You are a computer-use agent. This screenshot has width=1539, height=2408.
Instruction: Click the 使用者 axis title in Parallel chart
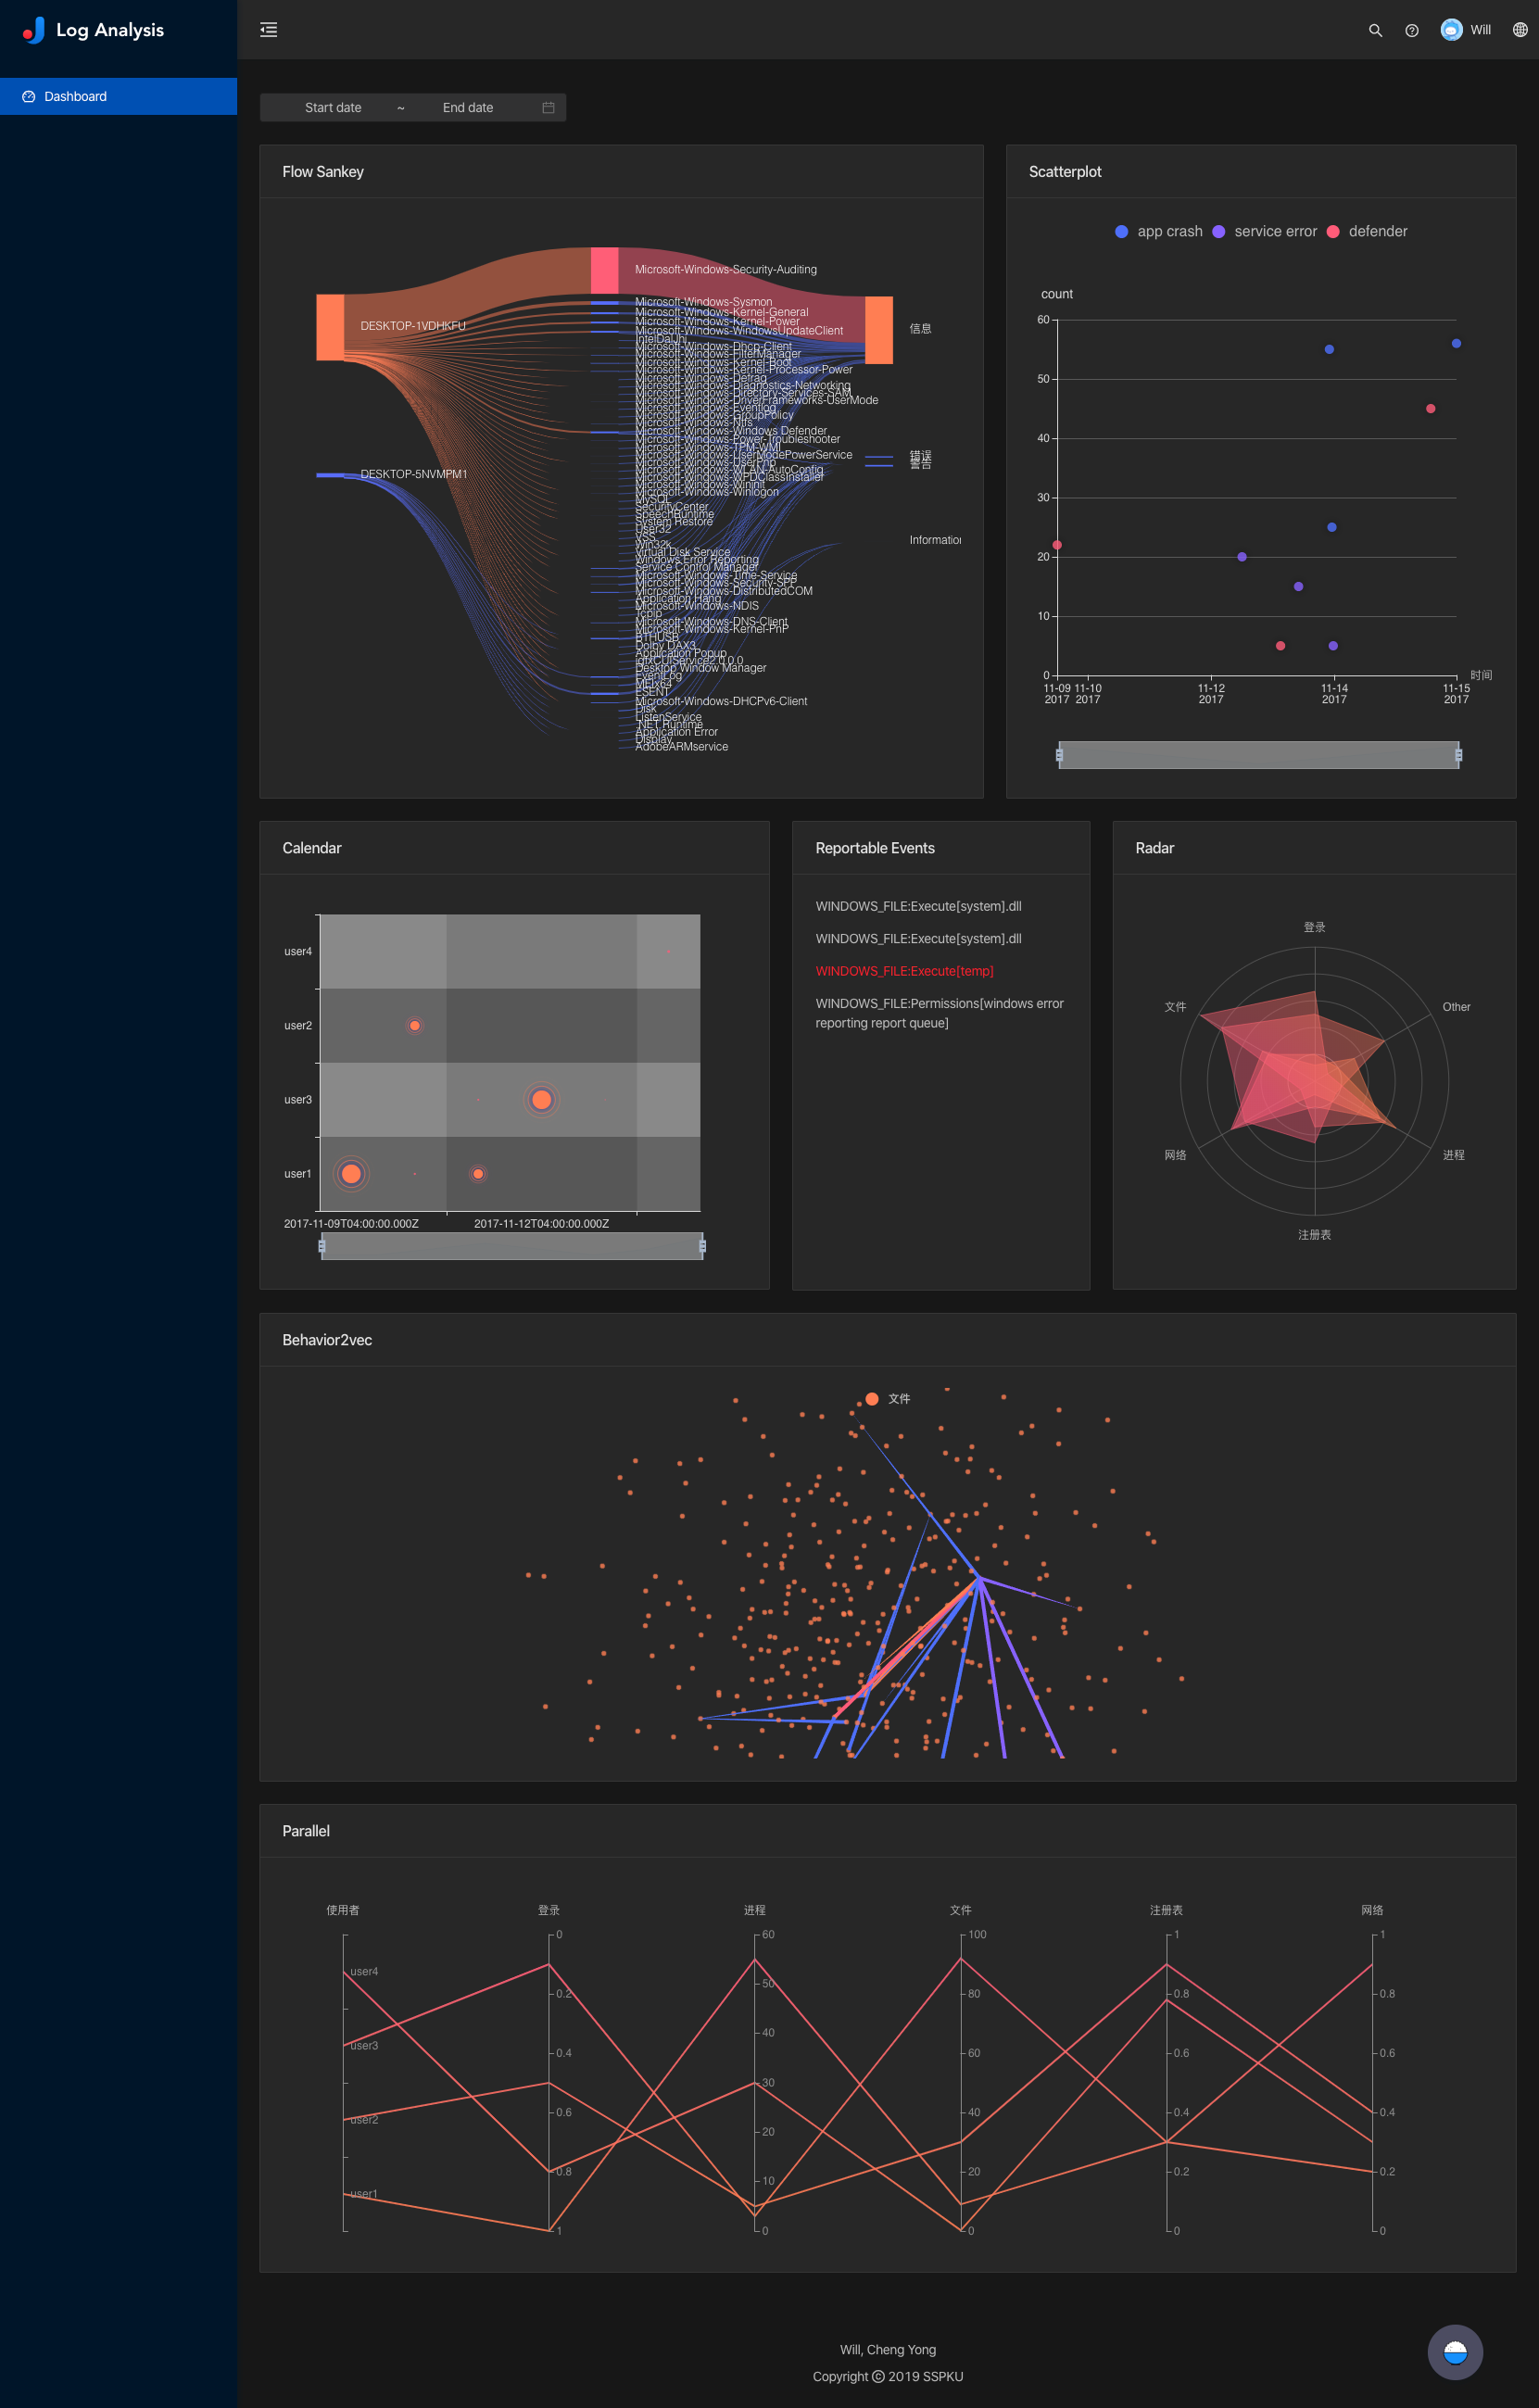click(343, 1910)
